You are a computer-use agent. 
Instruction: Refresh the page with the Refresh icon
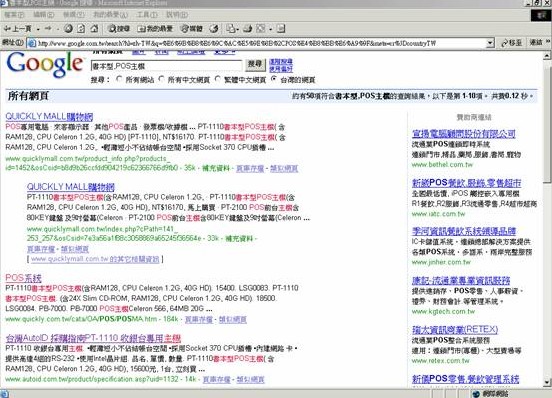[x=81, y=29]
